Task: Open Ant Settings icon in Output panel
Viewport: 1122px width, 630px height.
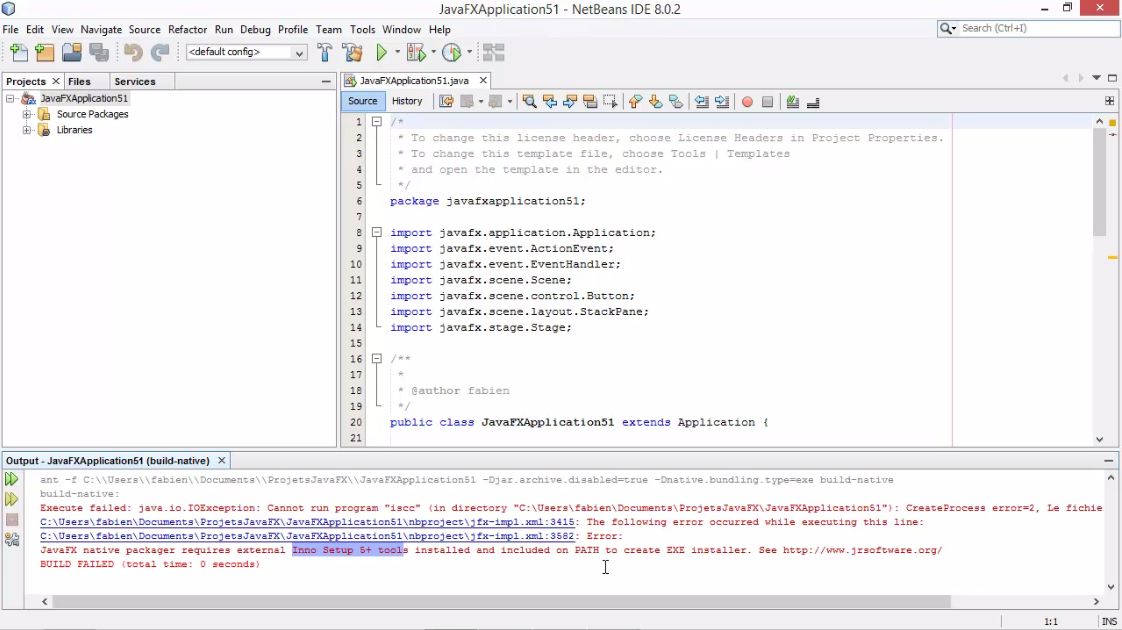Action: pyautogui.click(x=12, y=540)
